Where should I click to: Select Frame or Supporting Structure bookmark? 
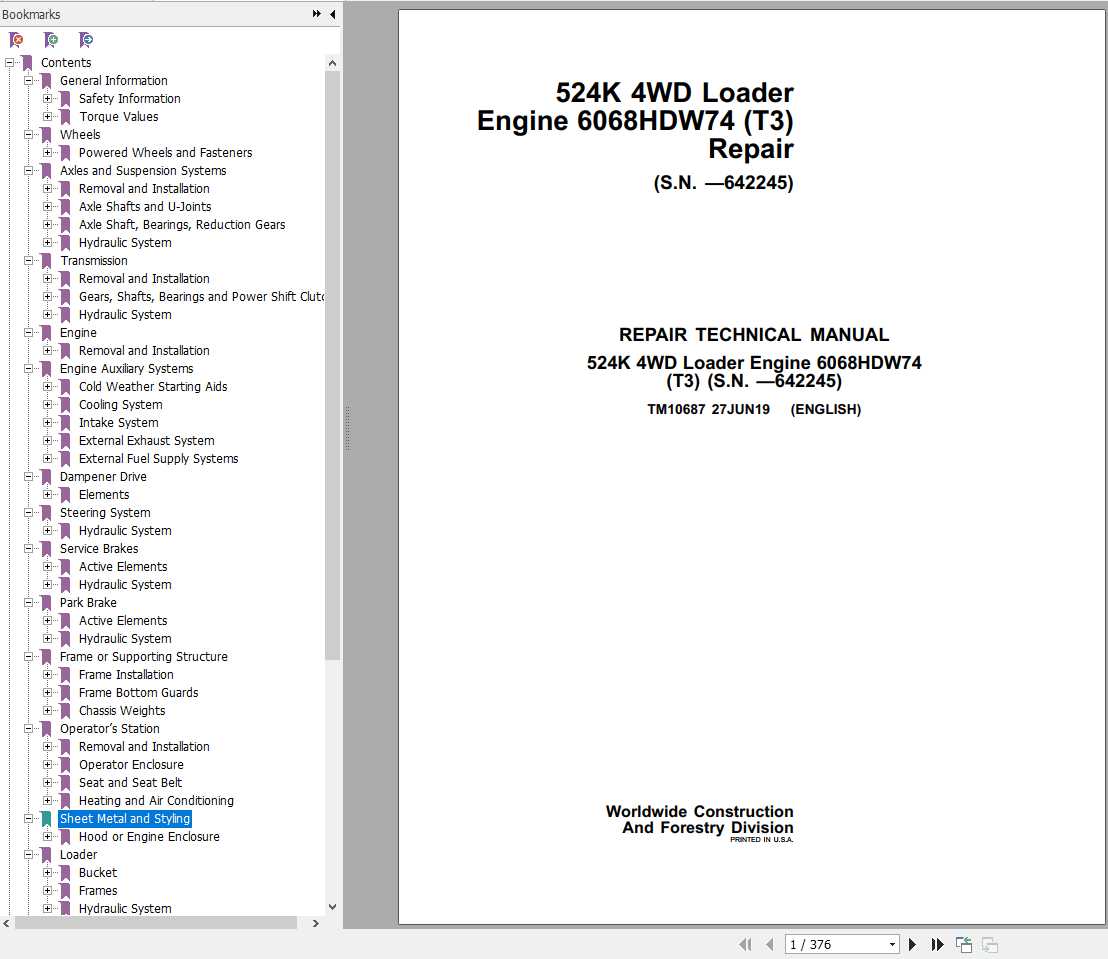[143, 657]
